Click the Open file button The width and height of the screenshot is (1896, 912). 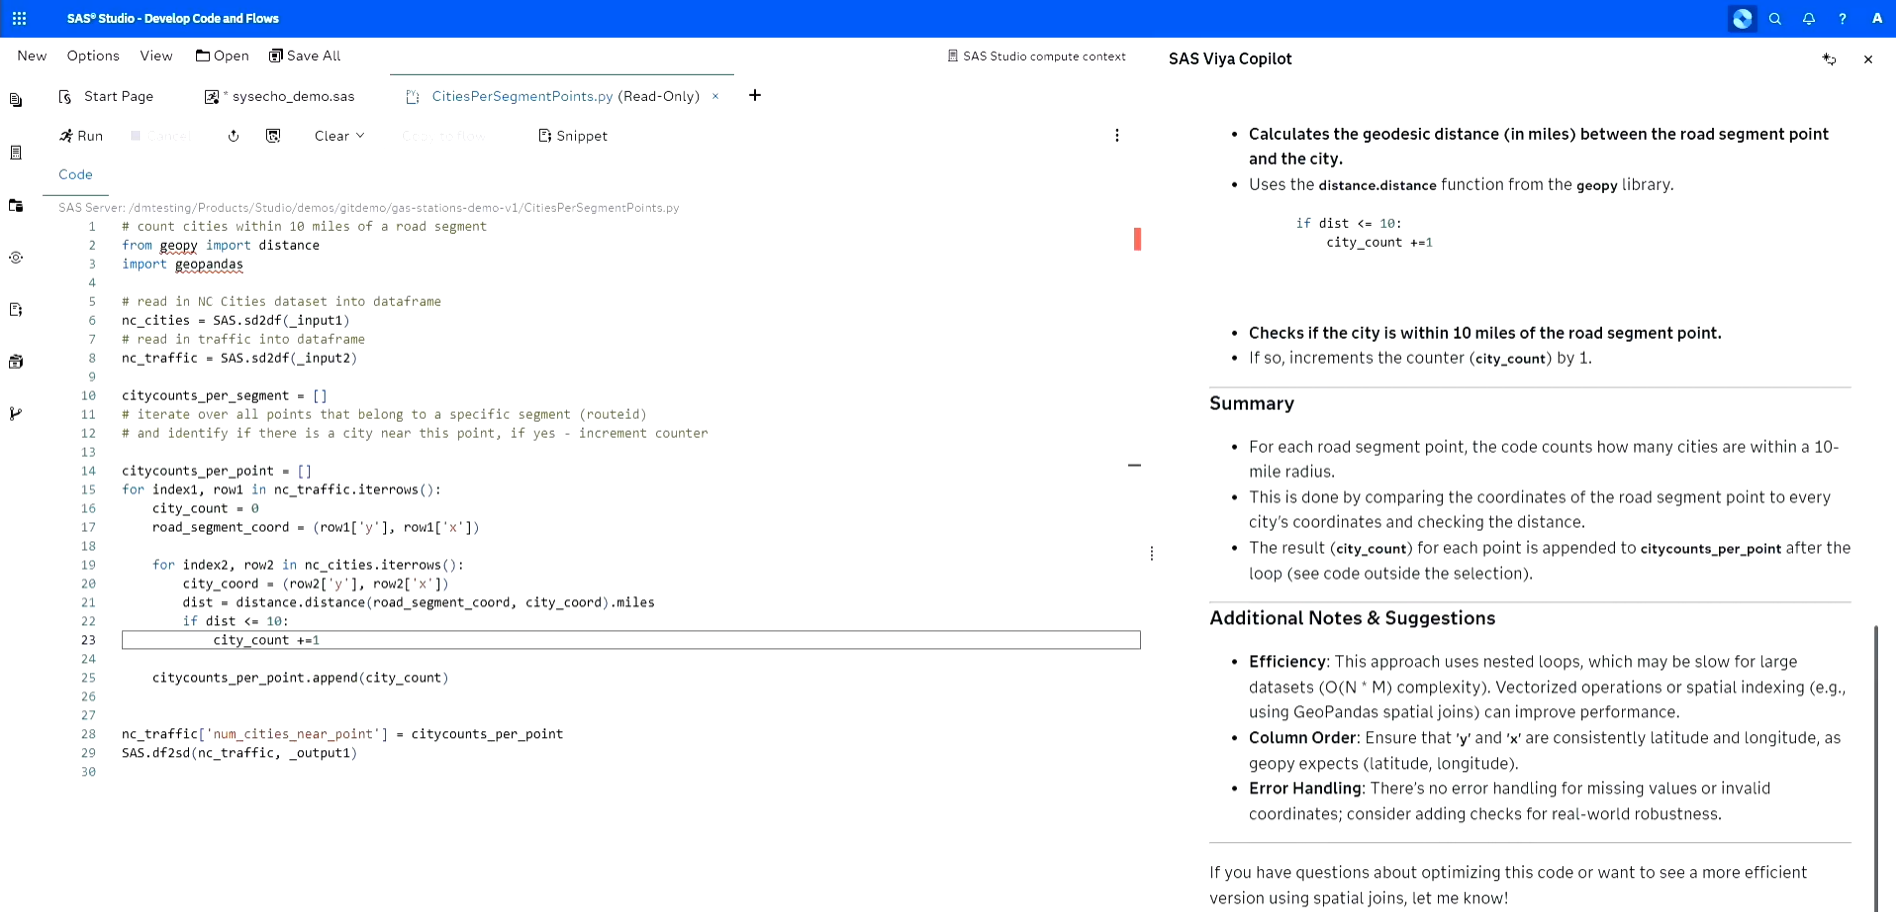(x=222, y=56)
